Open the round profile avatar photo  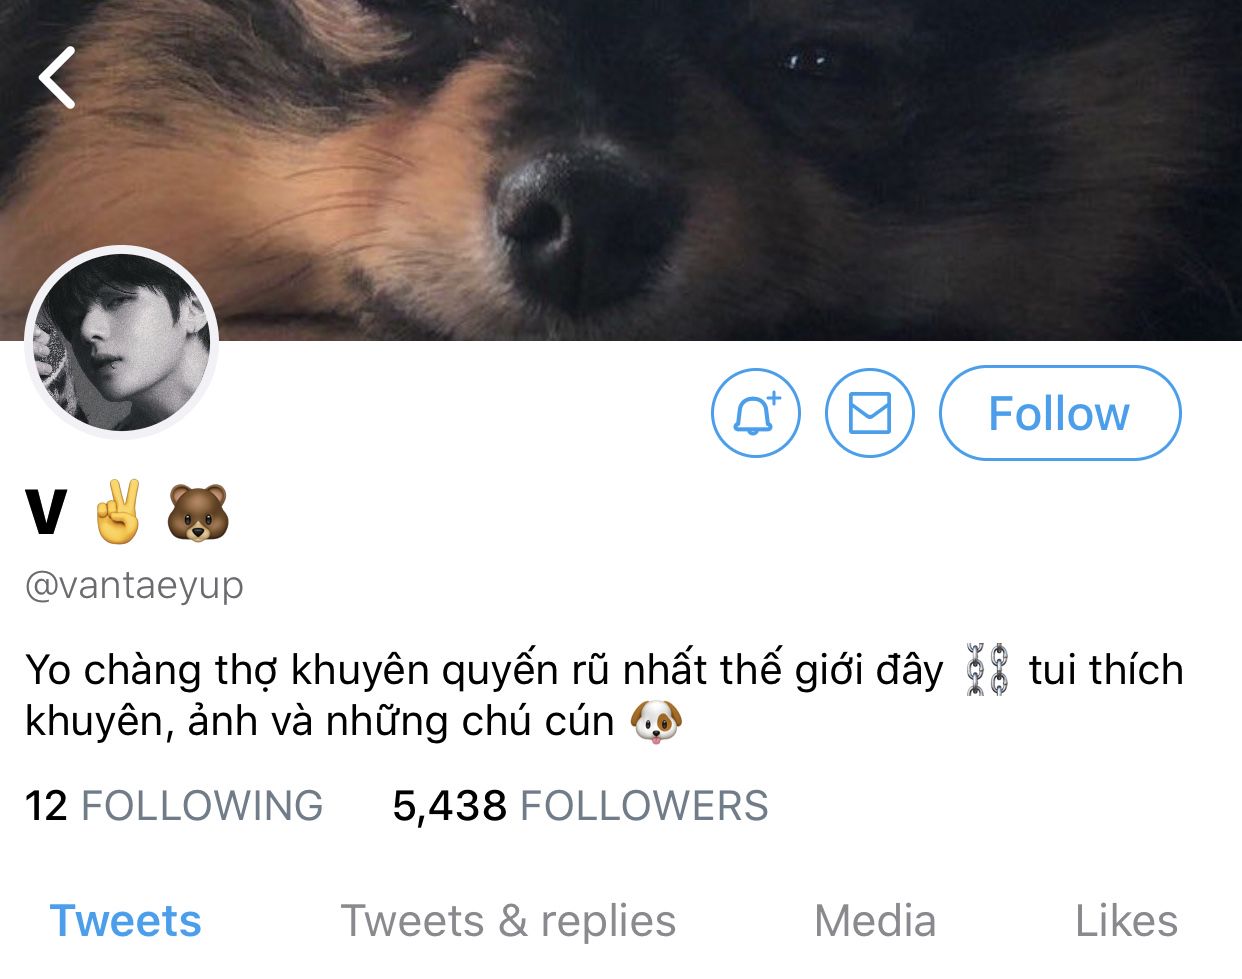pos(121,342)
